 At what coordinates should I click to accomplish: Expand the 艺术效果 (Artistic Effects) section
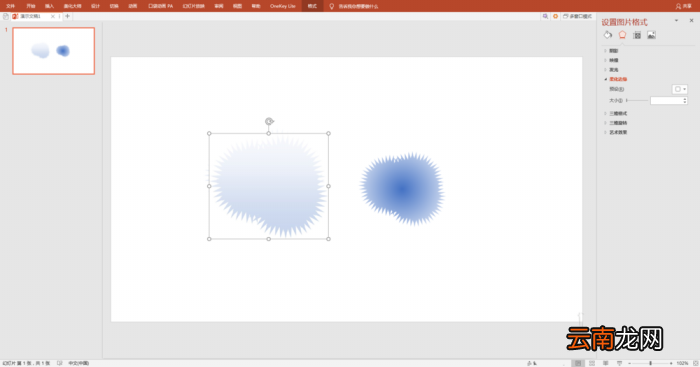coord(618,132)
